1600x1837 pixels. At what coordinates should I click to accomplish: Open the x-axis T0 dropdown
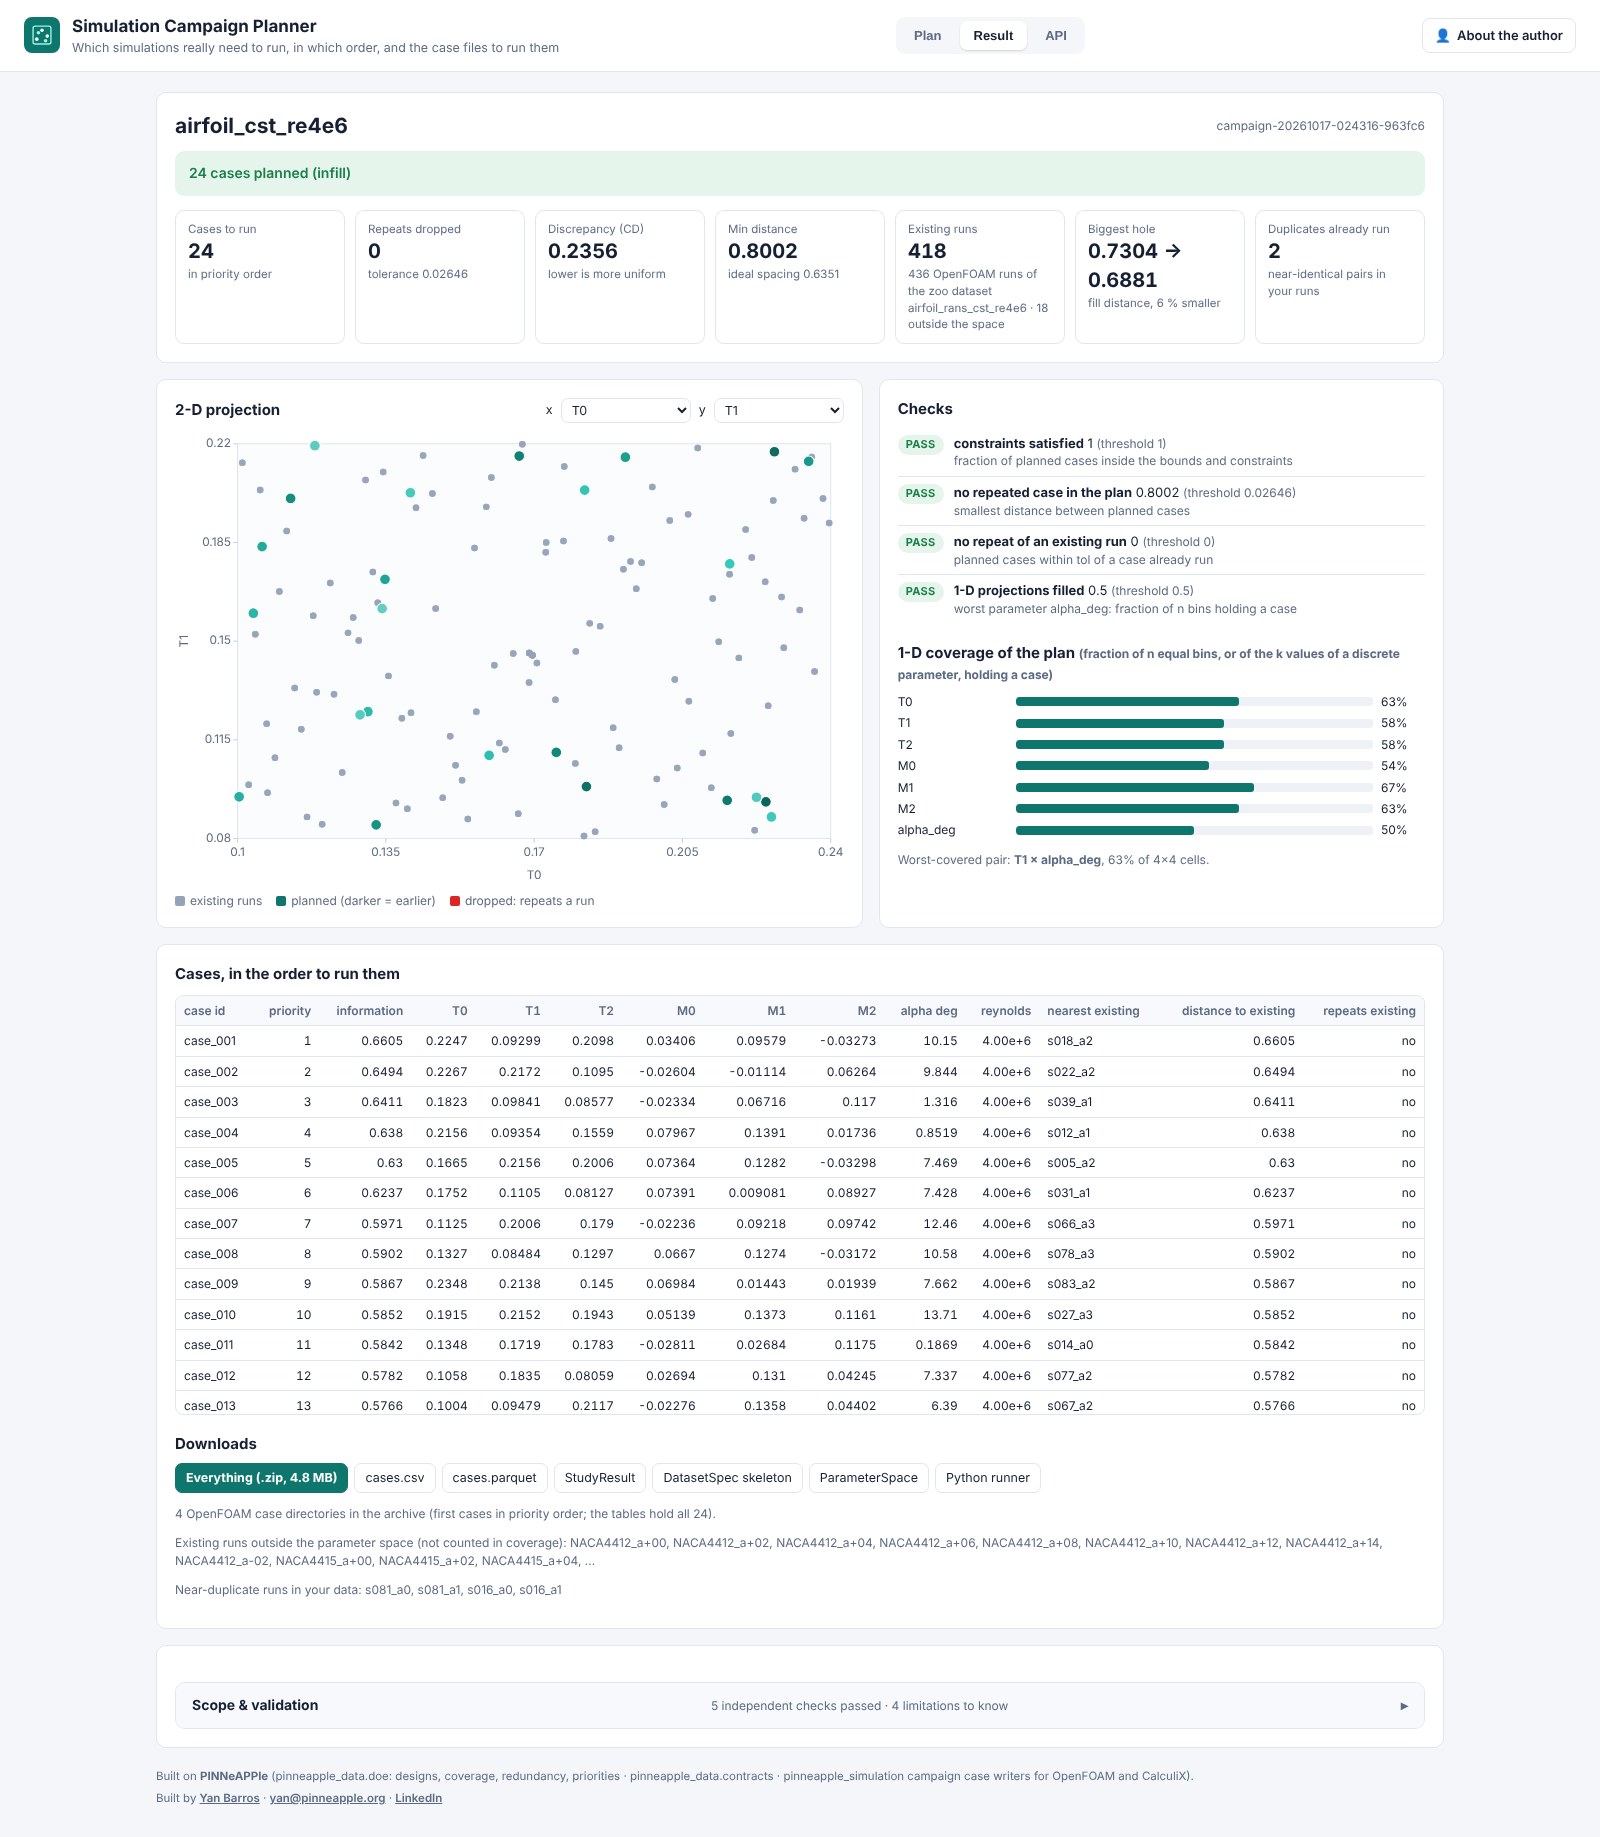tap(626, 410)
